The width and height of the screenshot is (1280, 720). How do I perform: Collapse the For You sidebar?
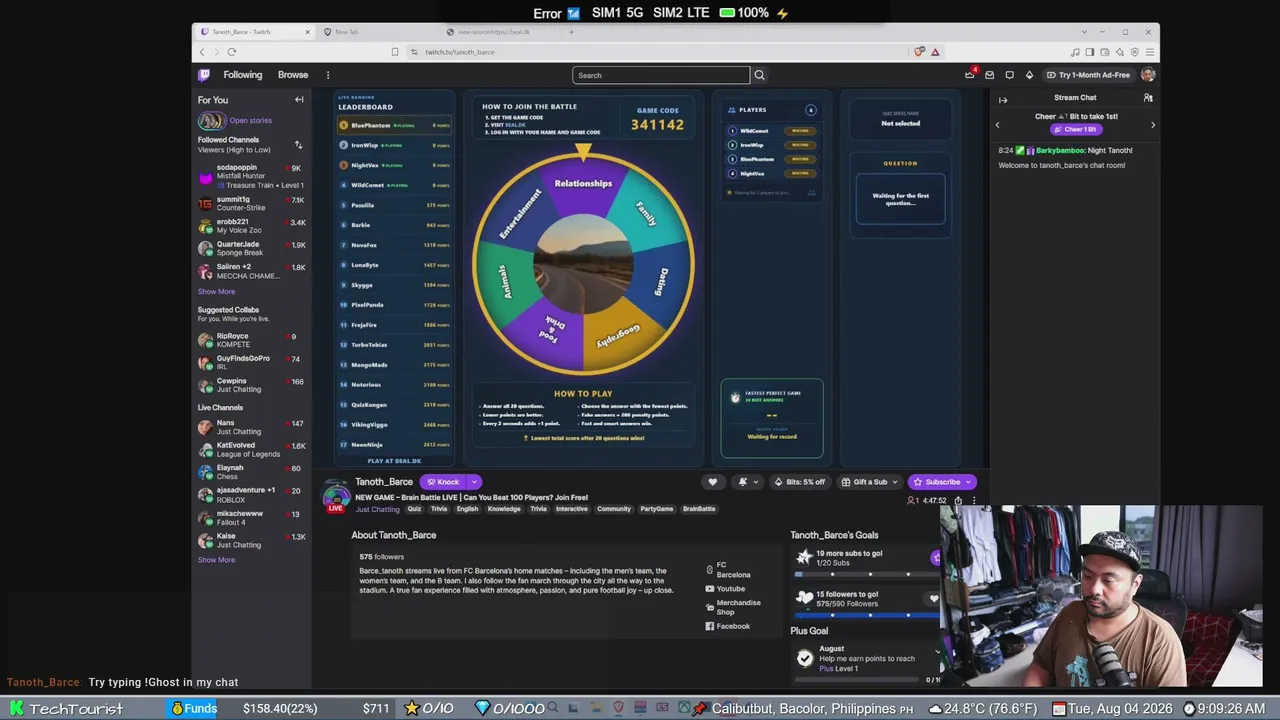click(299, 100)
